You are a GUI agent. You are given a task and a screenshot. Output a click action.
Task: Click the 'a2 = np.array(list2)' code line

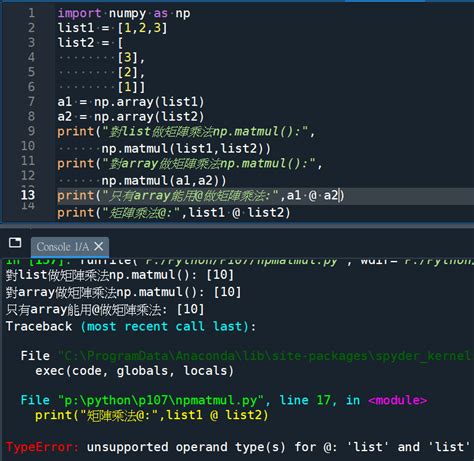[131, 117]
